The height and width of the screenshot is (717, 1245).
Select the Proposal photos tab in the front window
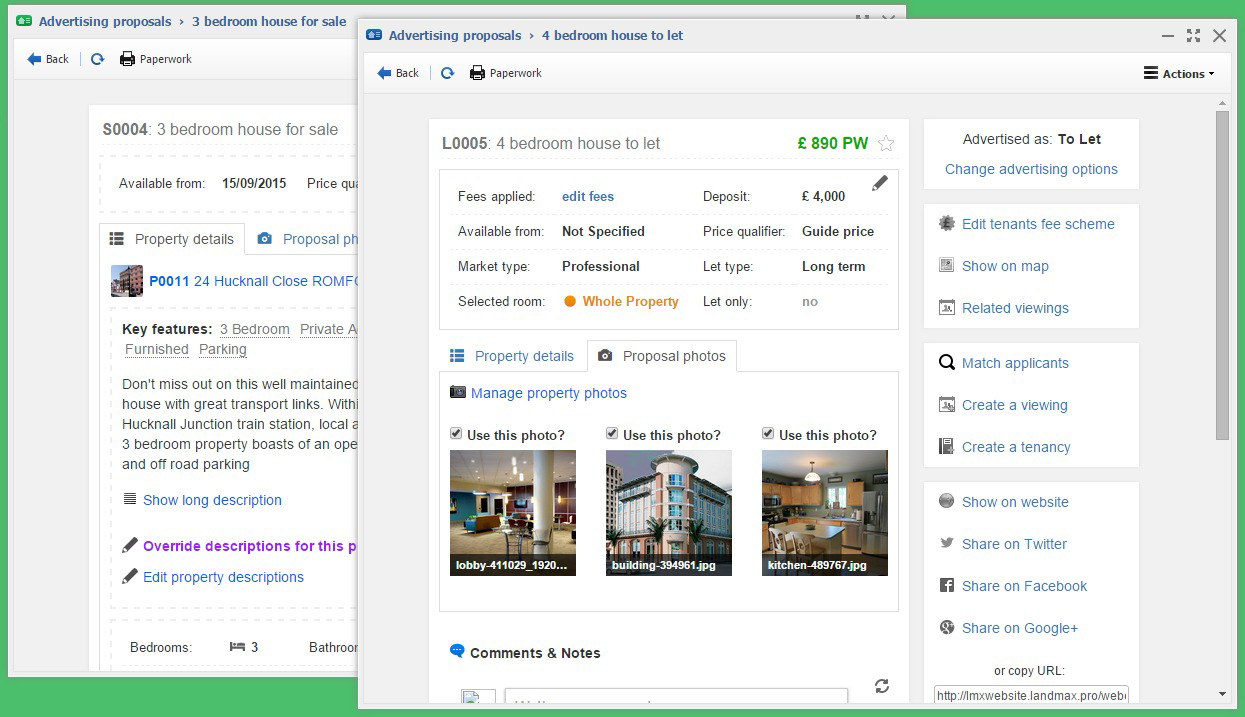pos(662,356)
